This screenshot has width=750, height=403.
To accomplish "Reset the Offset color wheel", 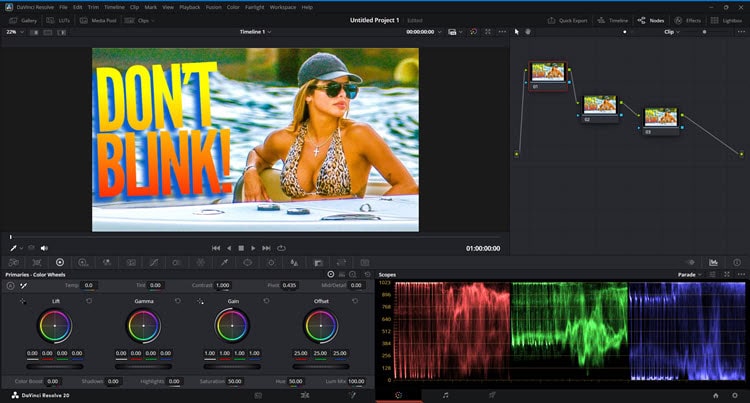I will [x=355, y=301].
